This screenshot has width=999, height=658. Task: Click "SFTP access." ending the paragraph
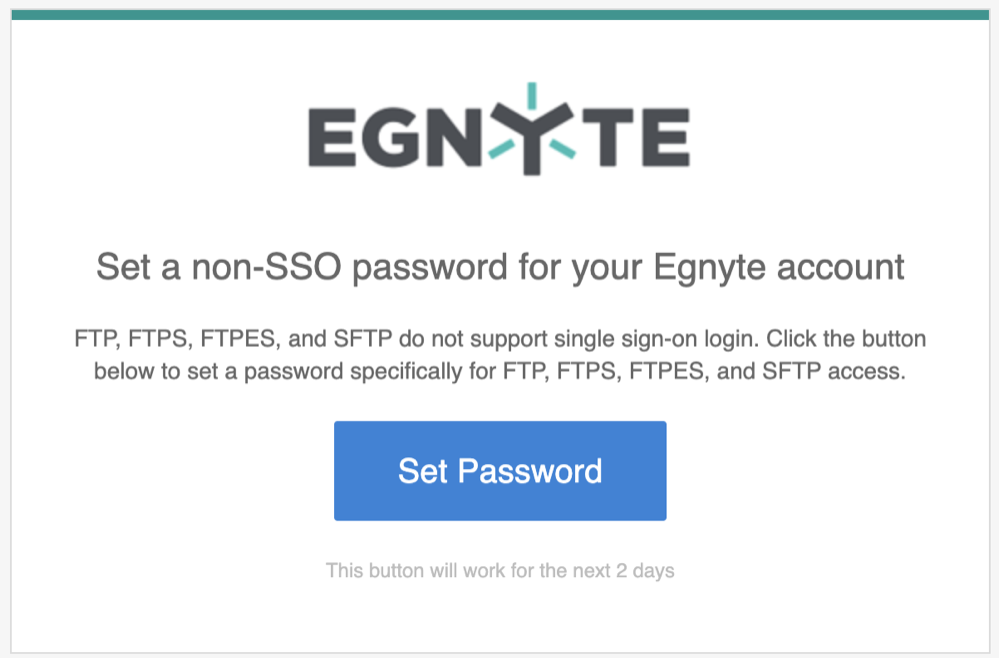(834, 371)
